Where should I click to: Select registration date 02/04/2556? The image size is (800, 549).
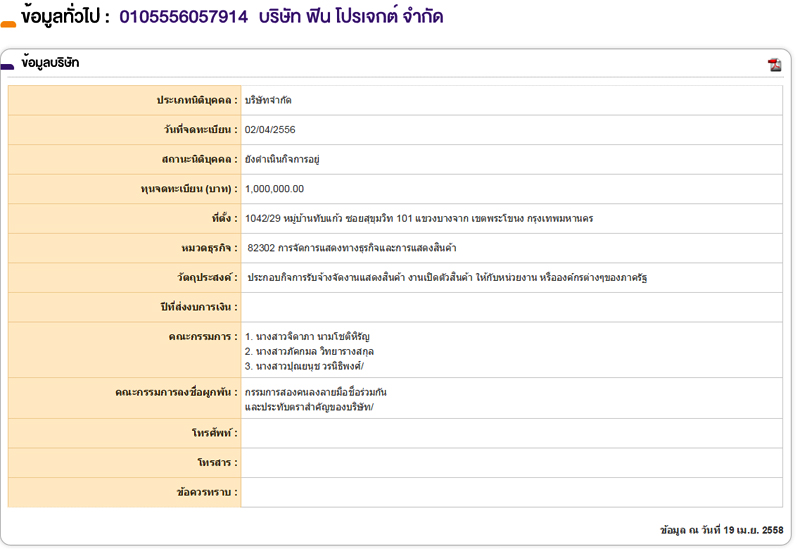(270, 130)
